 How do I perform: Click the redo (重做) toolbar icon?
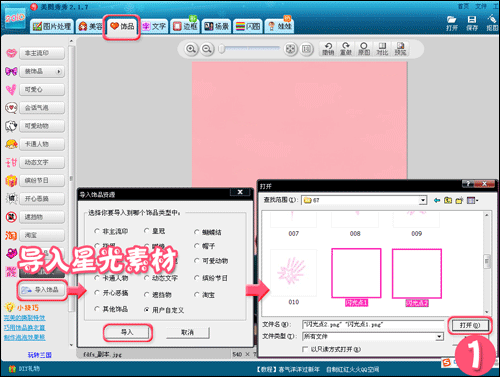(x=346, y=49)
